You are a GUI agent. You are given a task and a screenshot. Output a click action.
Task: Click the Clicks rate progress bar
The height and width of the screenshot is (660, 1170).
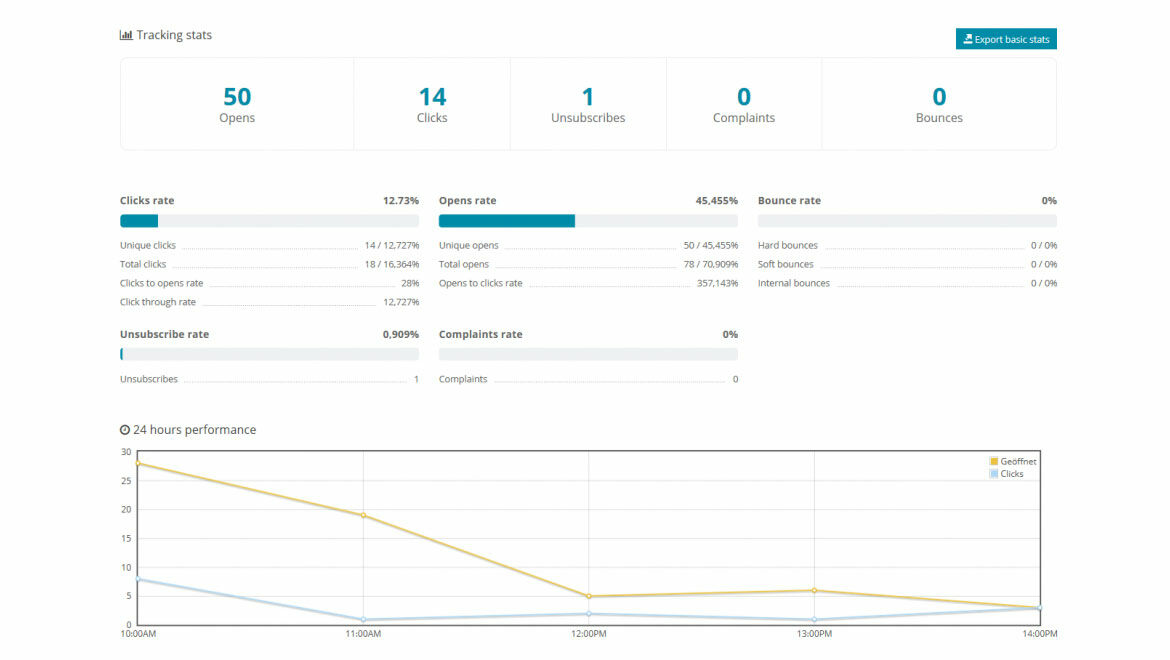(x=269, y=221)
